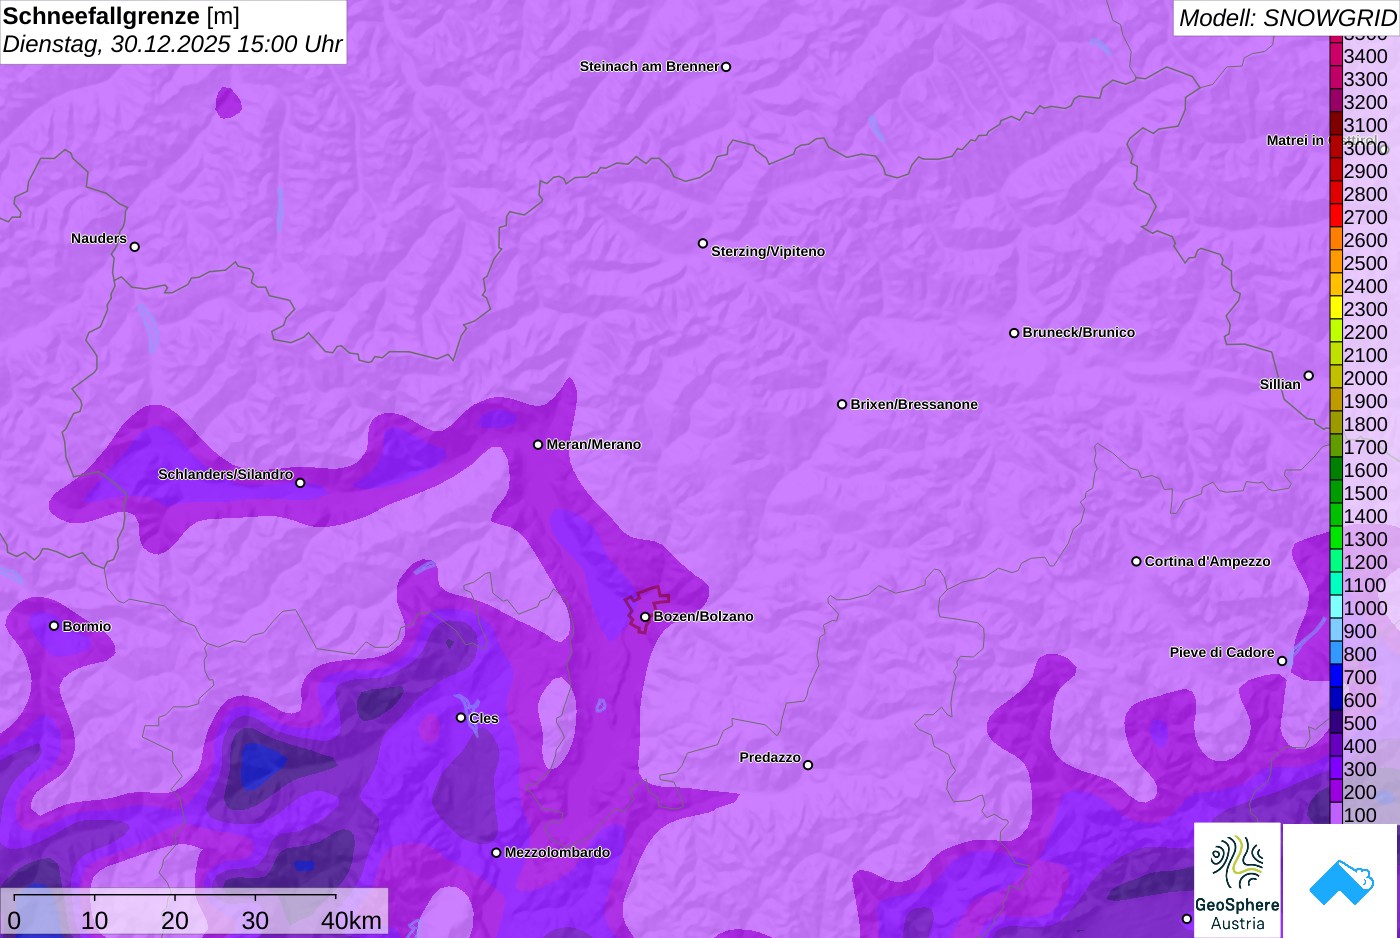This screenshot has height=938, width=1400.
Task: Click the Bruneck/Brunico marker dot
Action: pos(1014,333)
